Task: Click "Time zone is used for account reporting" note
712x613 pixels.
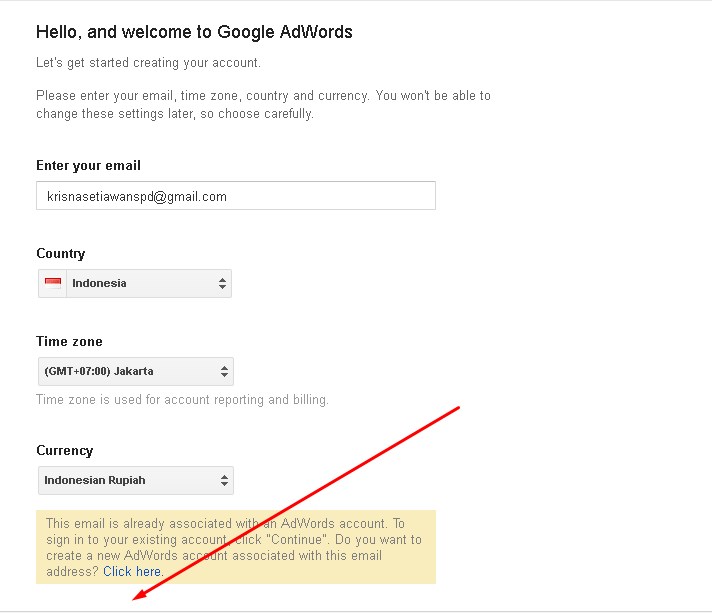Action: pyautogui.click(x=182, y=400)
